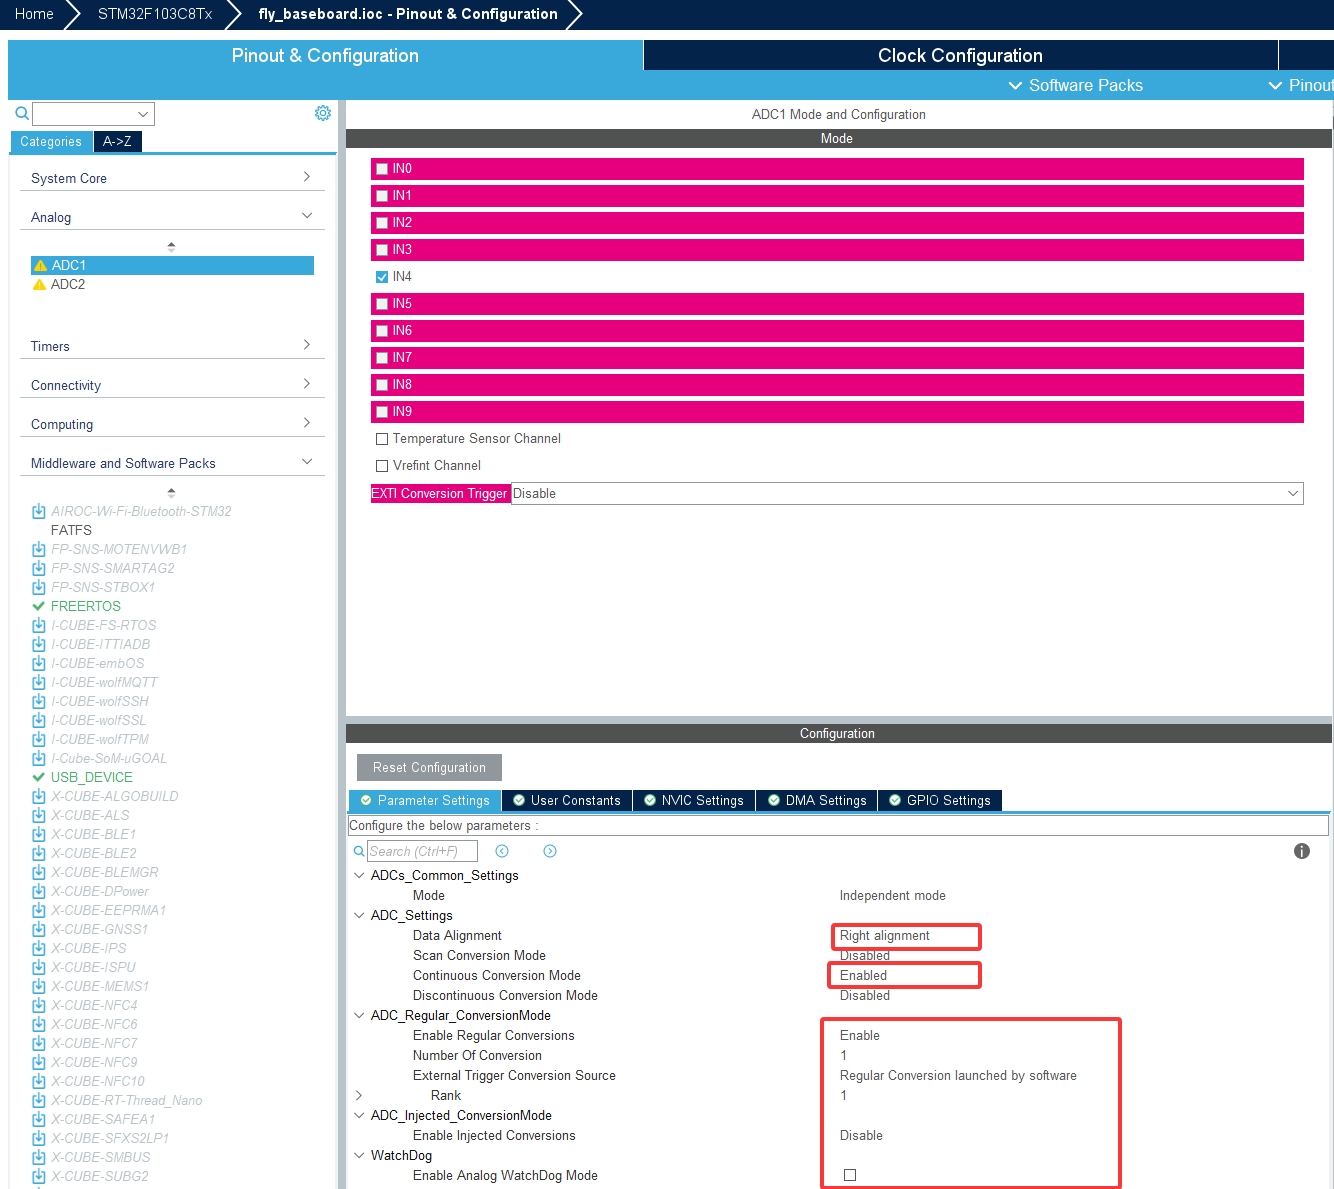Click the search magnifier icon in left panel
1334x1189 pixels.
(22, 113)
